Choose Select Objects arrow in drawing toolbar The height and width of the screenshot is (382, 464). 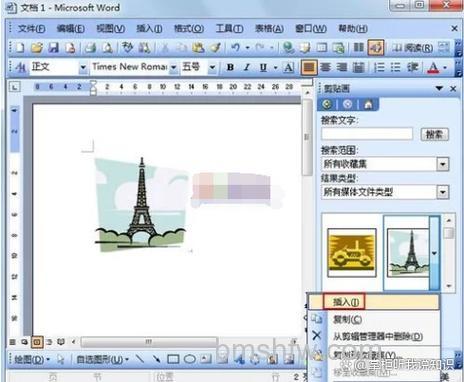click(61, 359)
